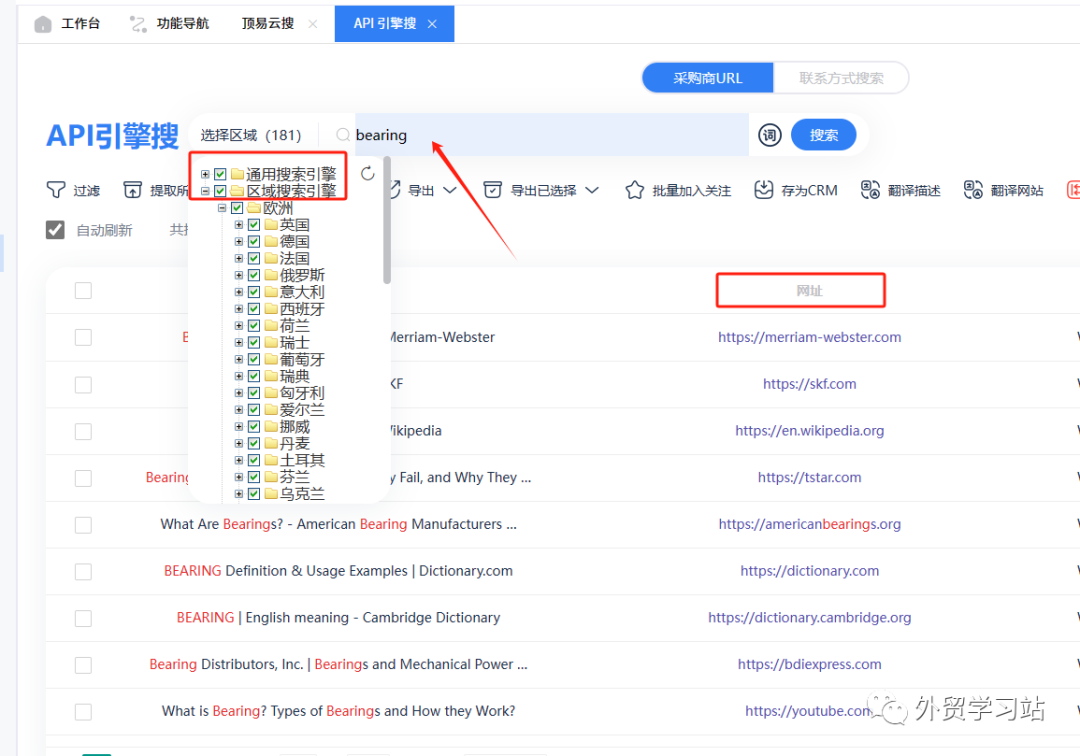The height and width of the screenshot is (756, 1080).
Task: Close the API 引擎搜 tab
Action: (432, 24)
